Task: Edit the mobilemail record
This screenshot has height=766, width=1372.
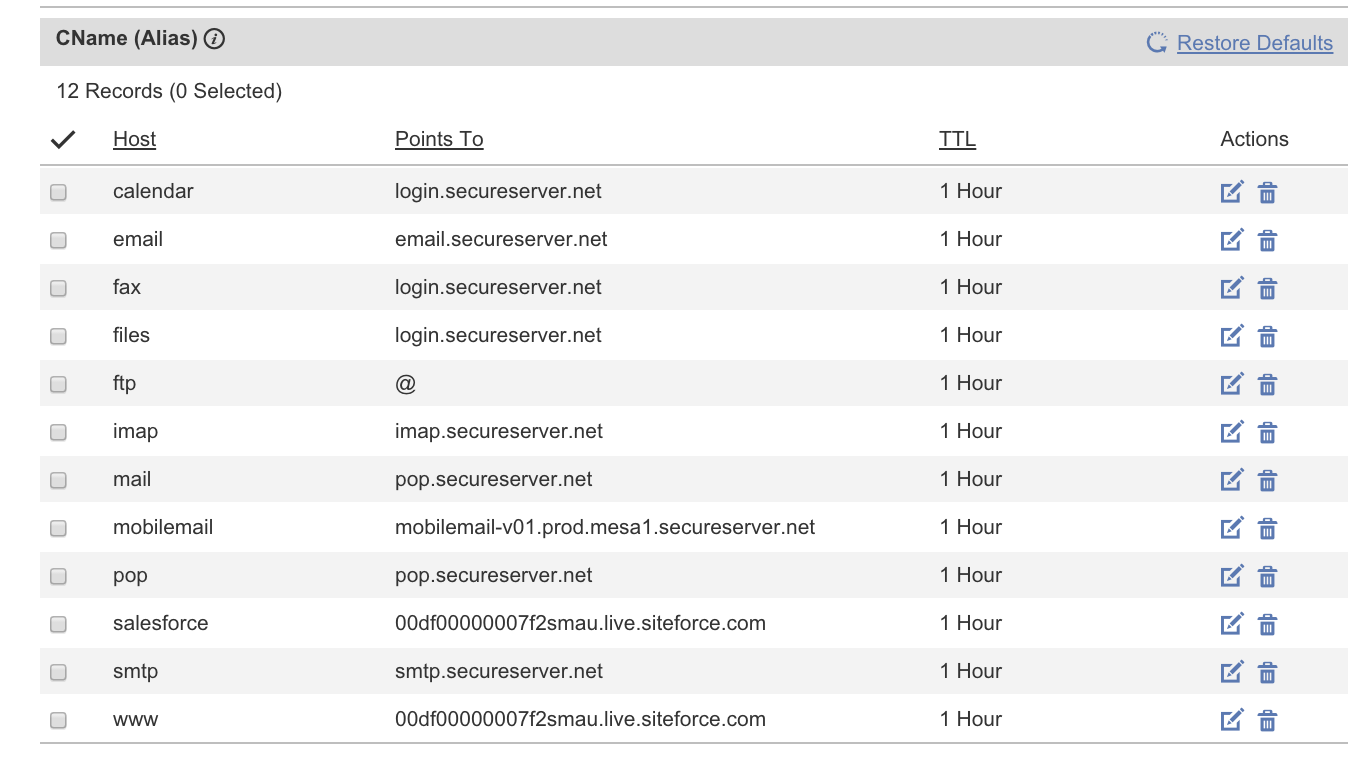Action: (1232, 528)
